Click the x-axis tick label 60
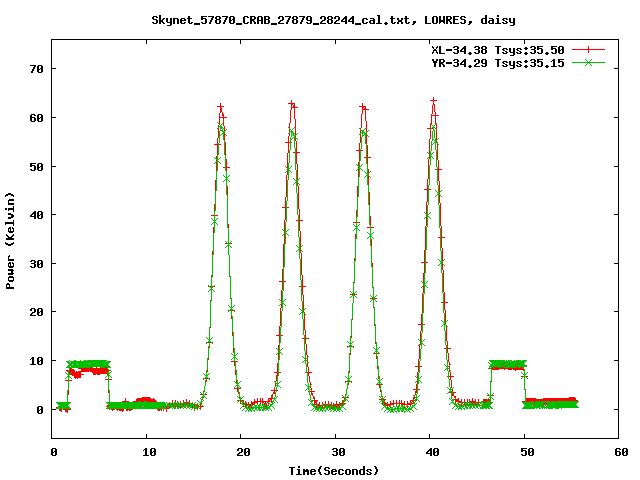The width and height of the screenshot is (640, 480). (621, 452)
